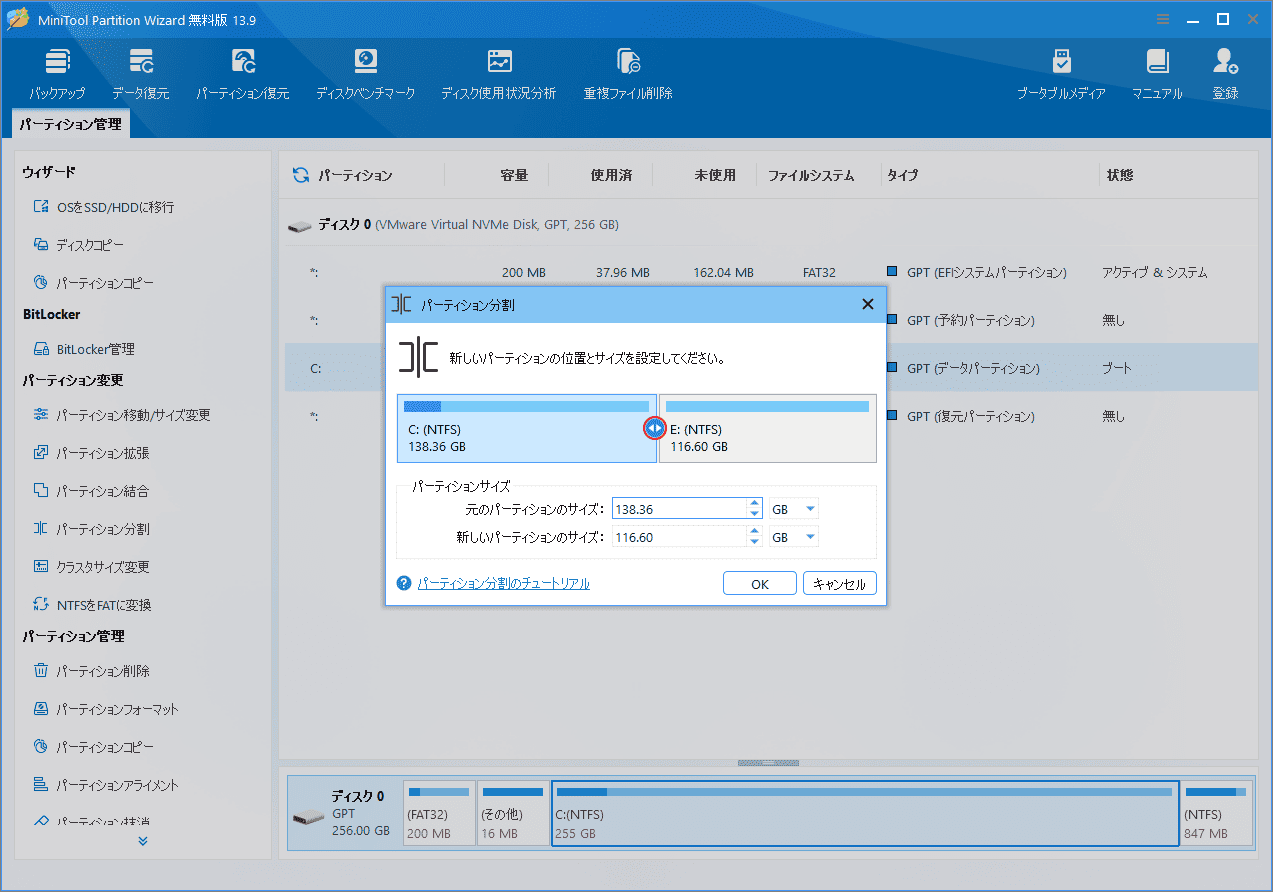
Task: Open BitLocker管理
Action: click(x=84, y=349)
